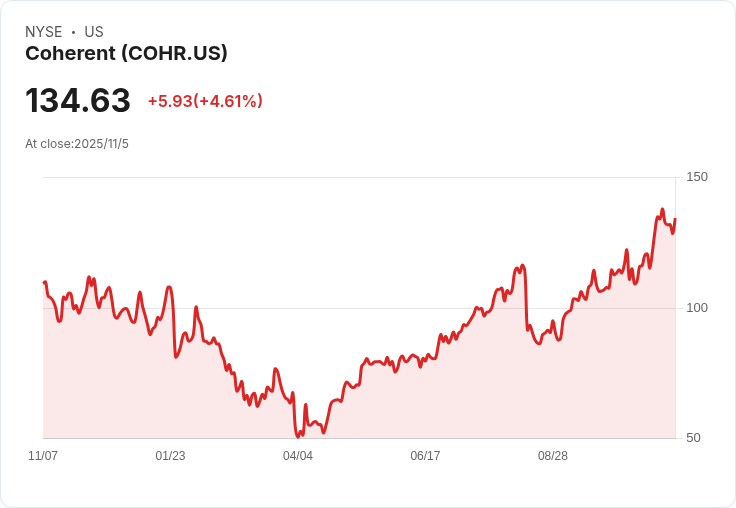Click the first starting point of the price line
Screen dimensions: 736x508
click(44, 283)
